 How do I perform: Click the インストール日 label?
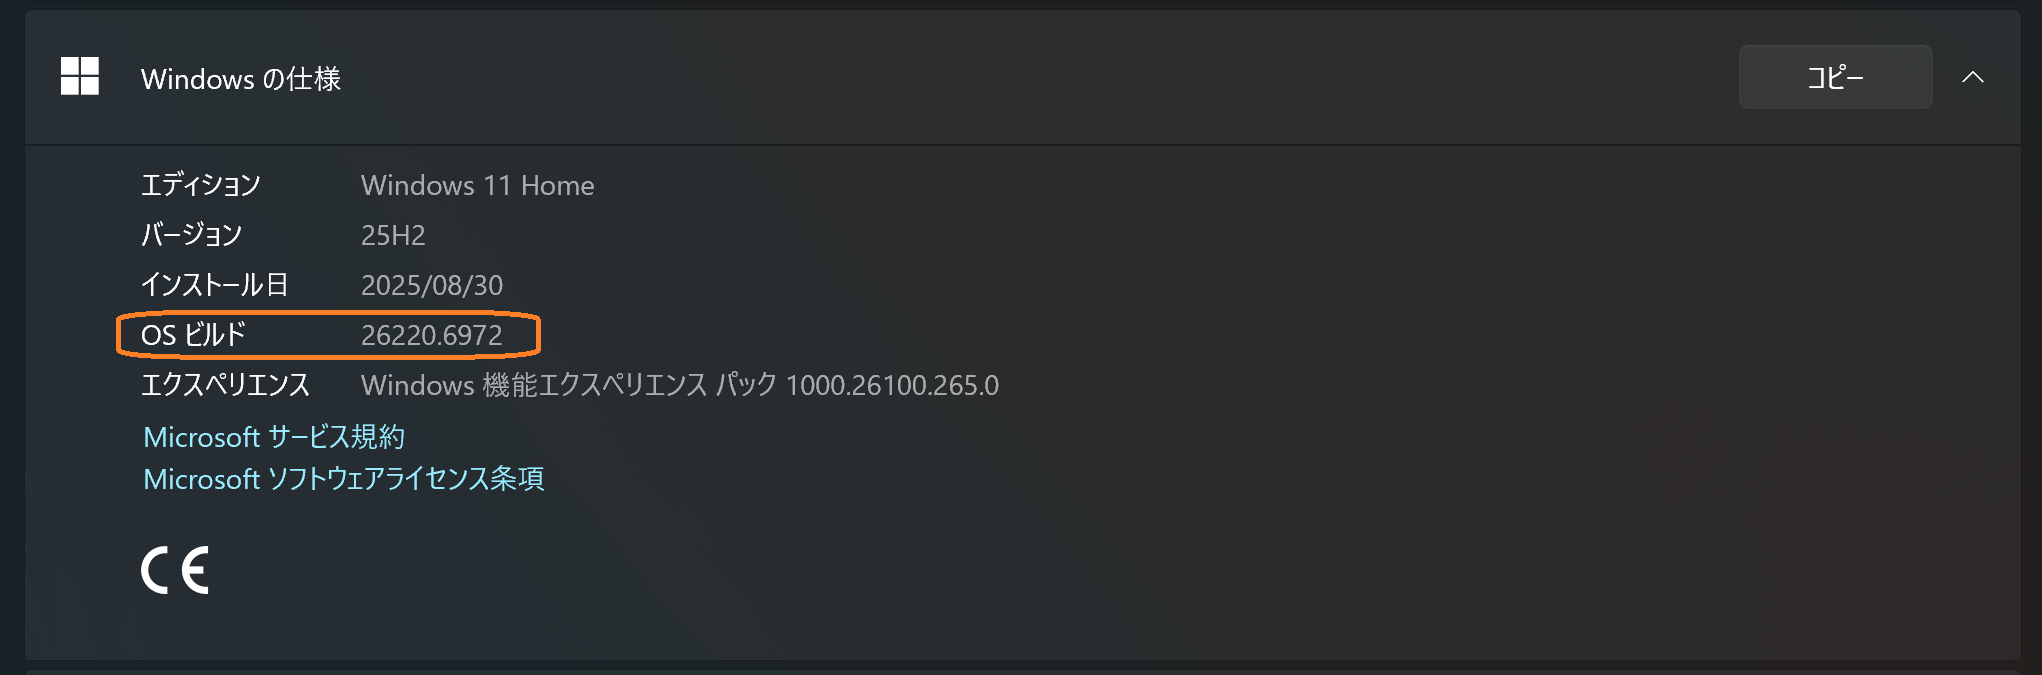pyautogui.click(x=216, y=285)
